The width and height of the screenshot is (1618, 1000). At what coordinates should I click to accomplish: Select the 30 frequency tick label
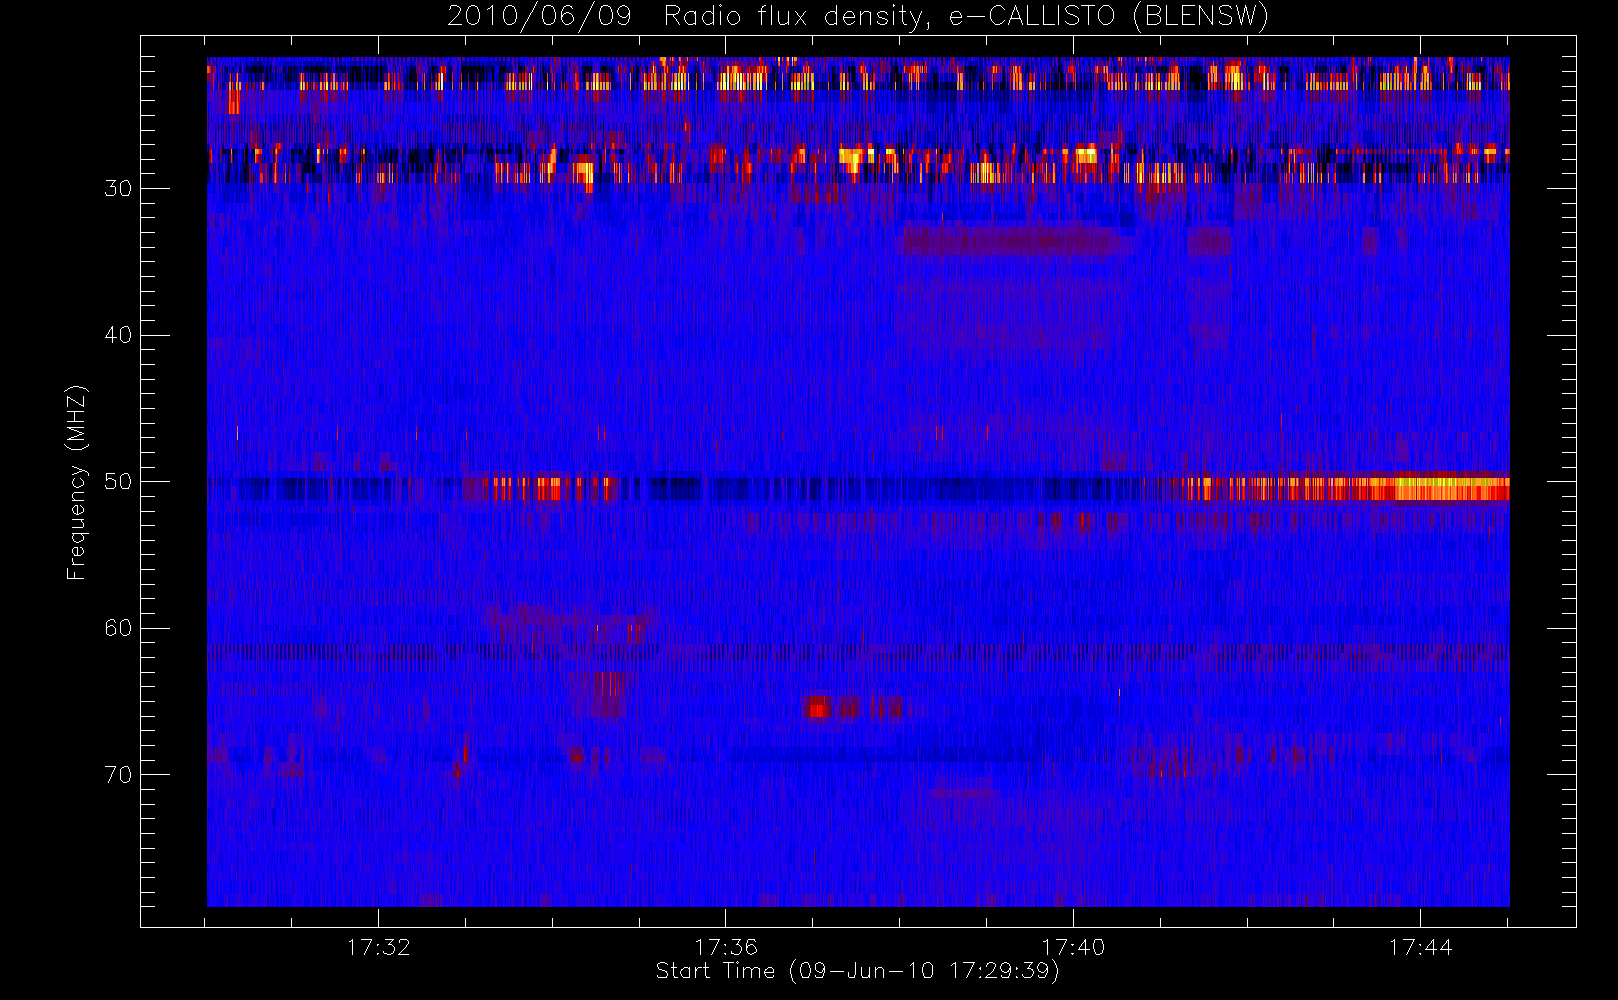[118, 188]
